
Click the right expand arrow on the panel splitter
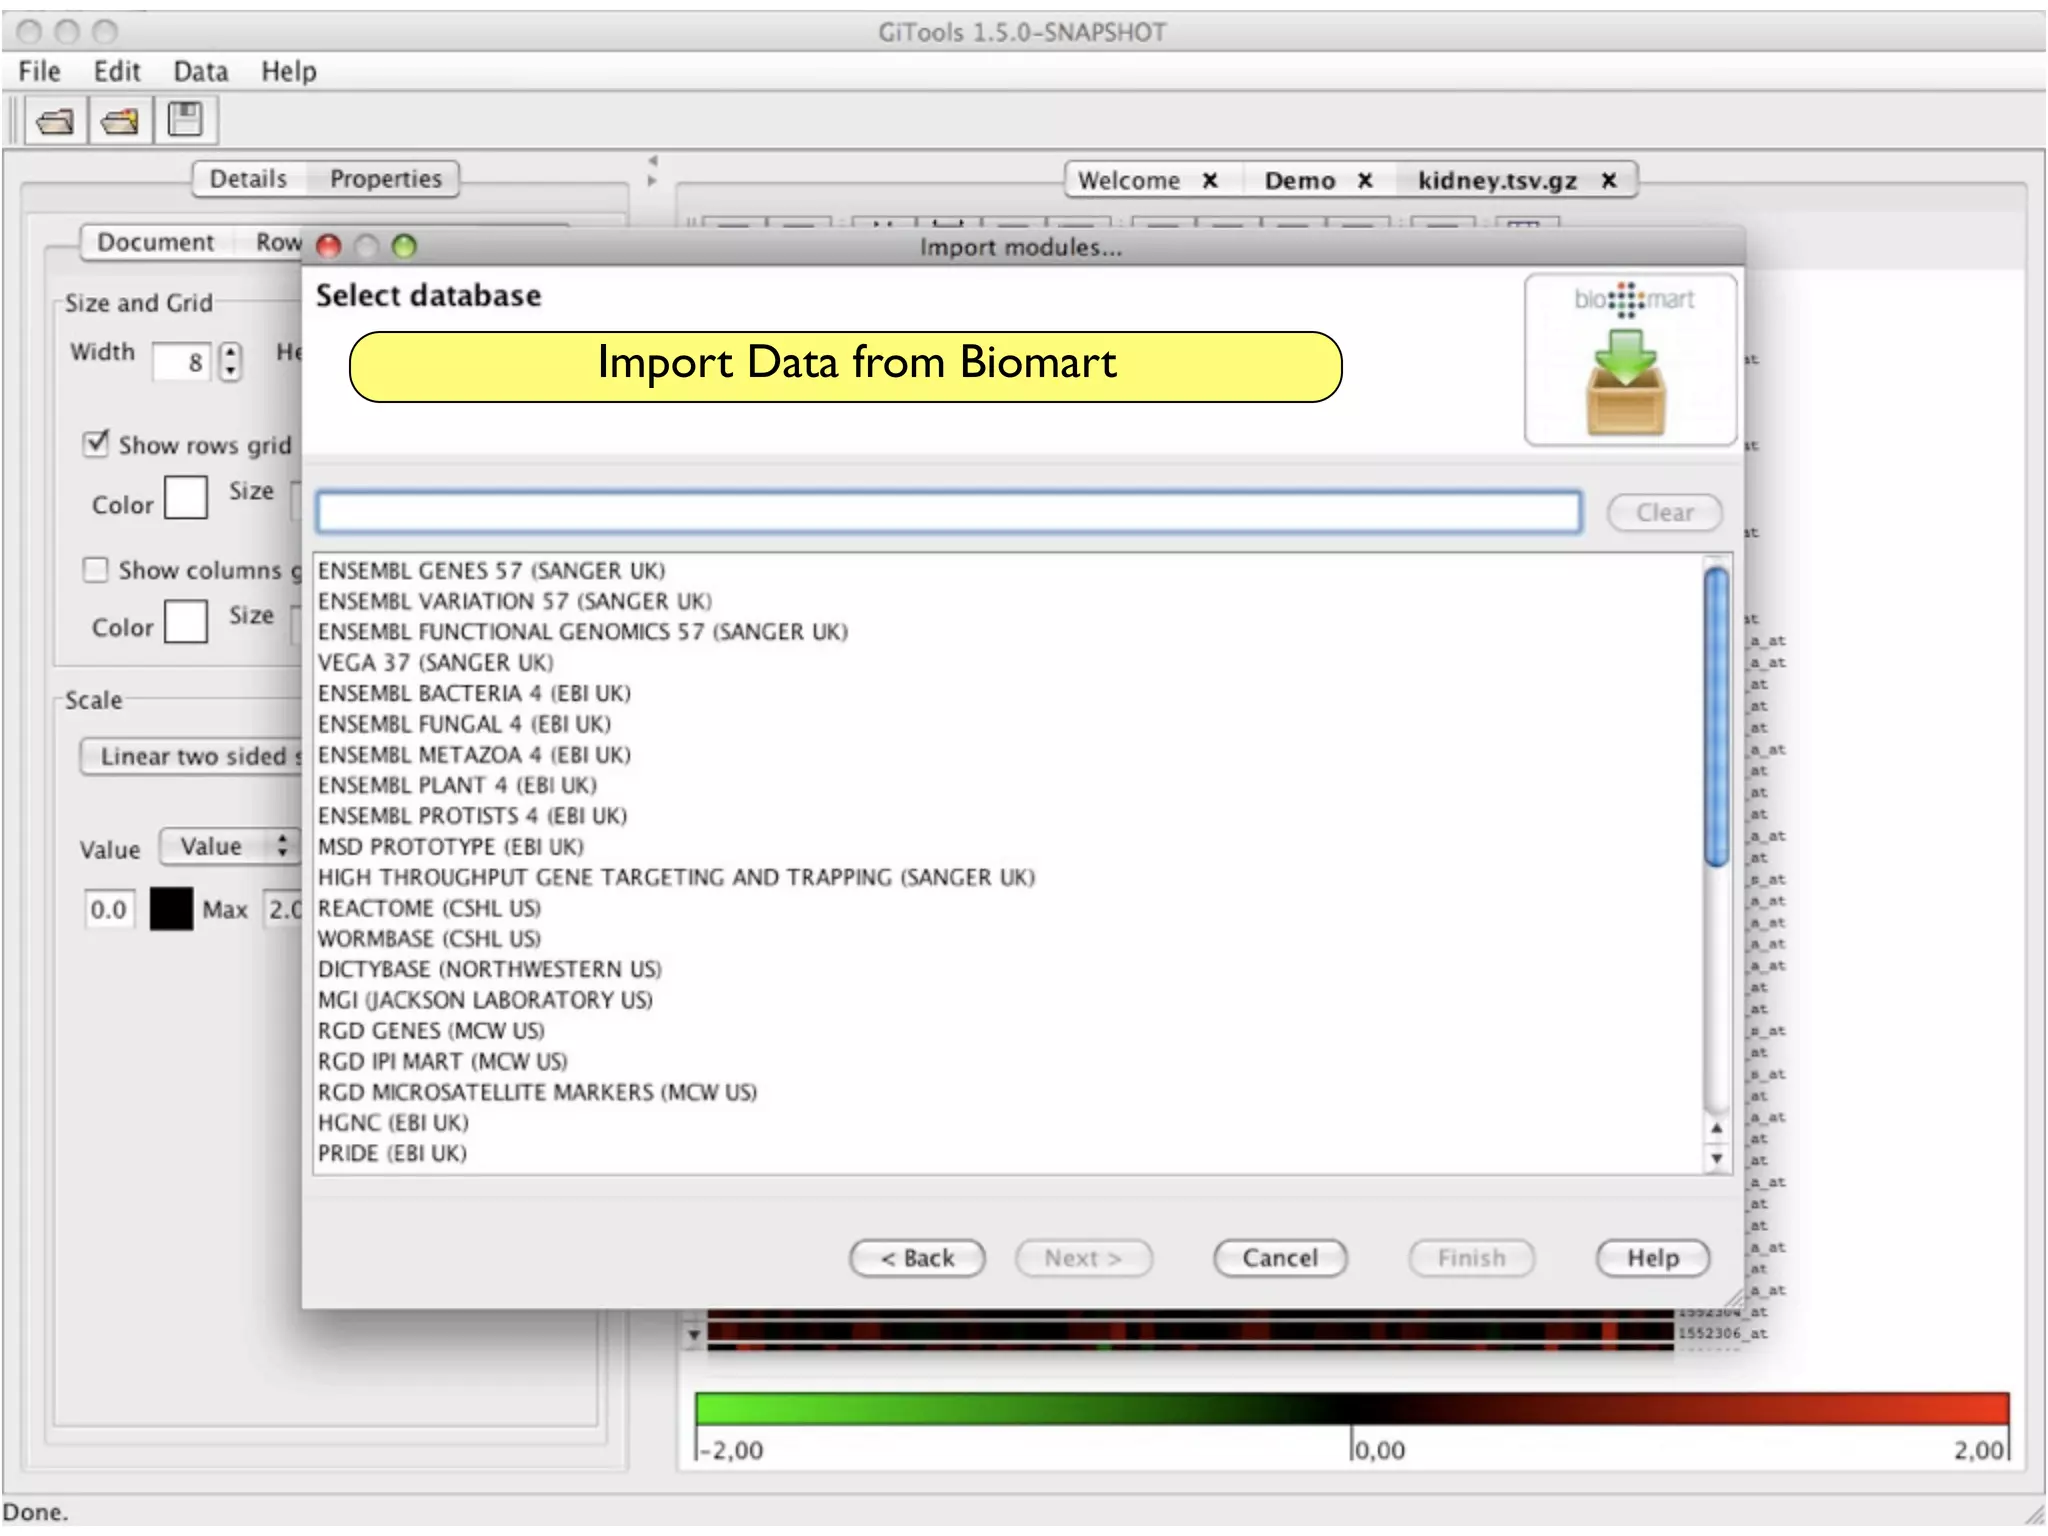click(x=652, y=181)
